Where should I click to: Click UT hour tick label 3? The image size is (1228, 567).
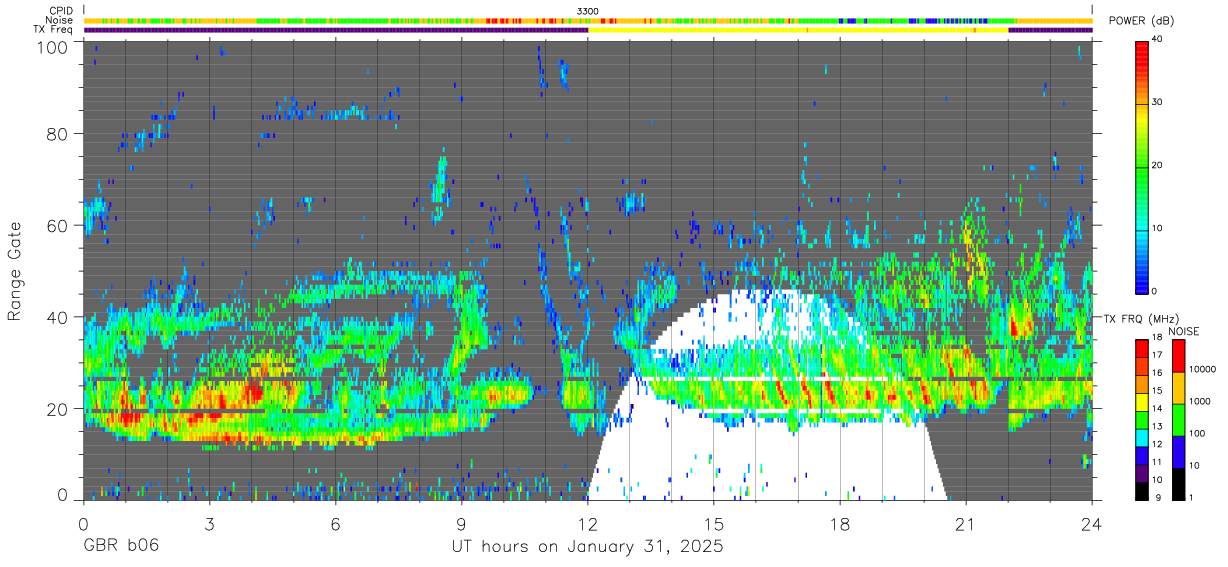(210, 525)
